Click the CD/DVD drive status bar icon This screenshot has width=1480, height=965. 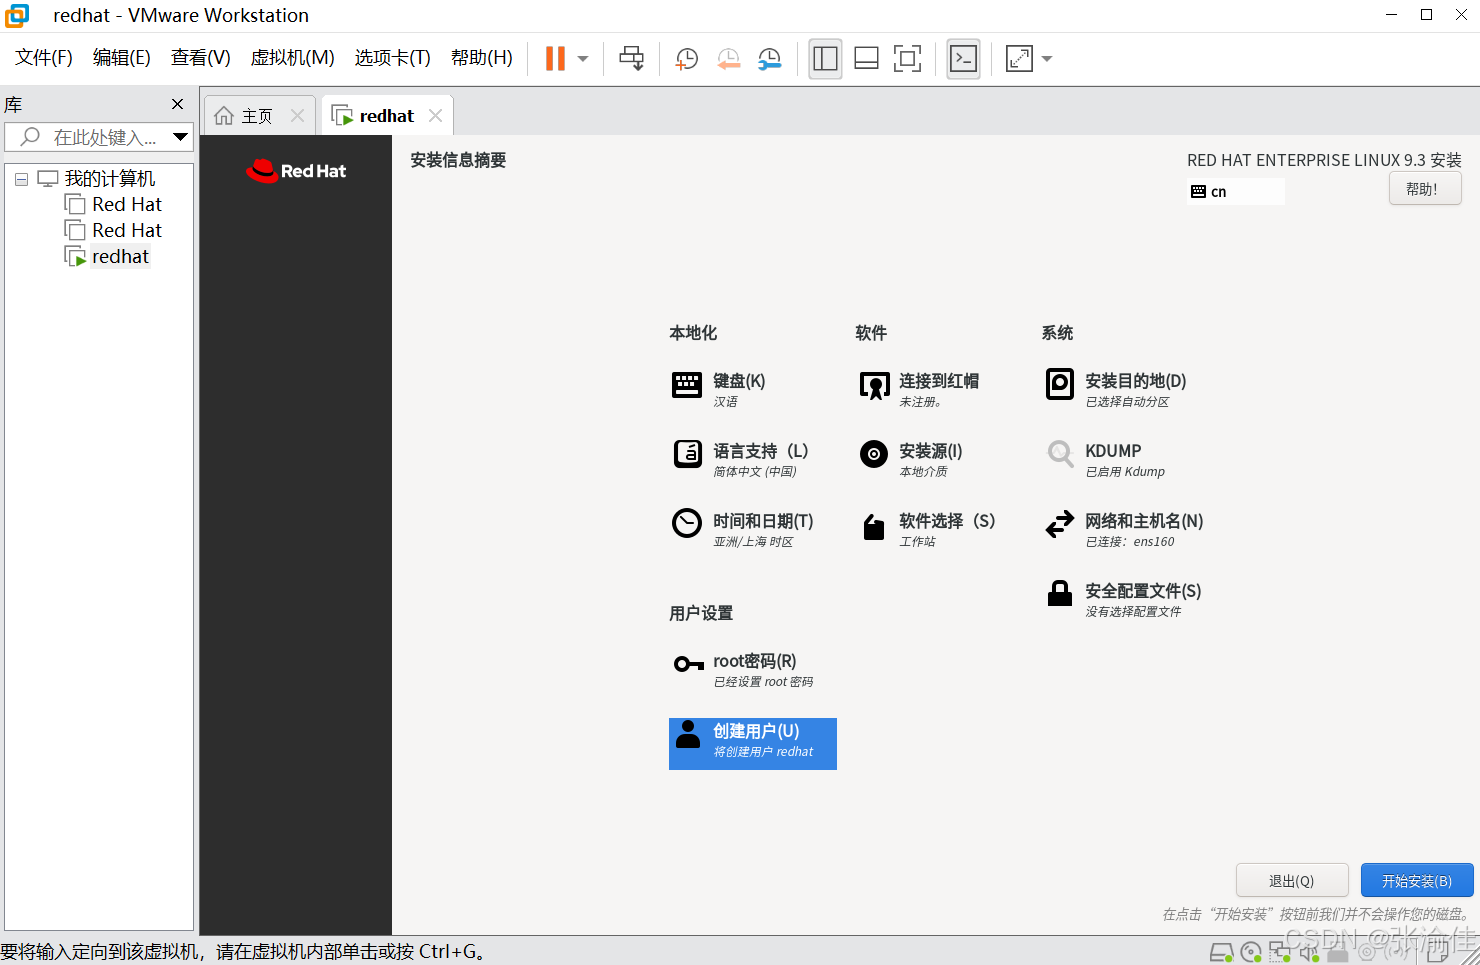click(1251, 953)
